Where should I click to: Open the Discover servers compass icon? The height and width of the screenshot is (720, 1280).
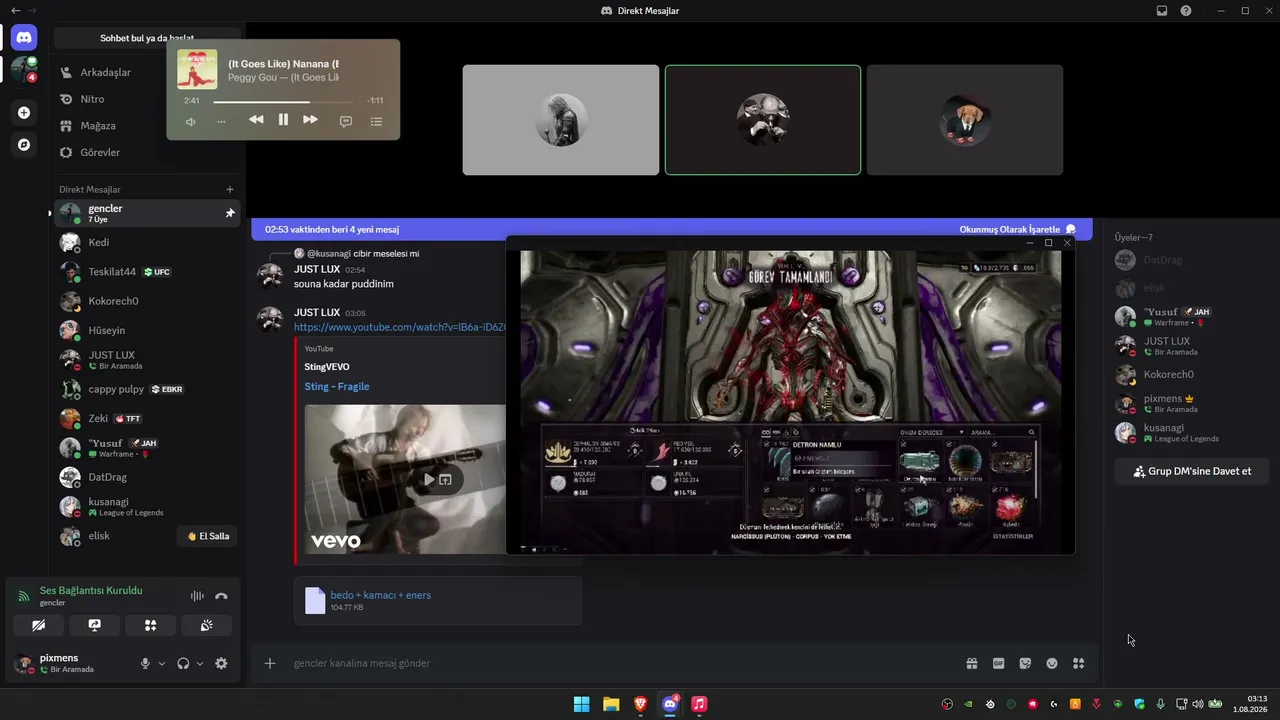coord(24,145)
